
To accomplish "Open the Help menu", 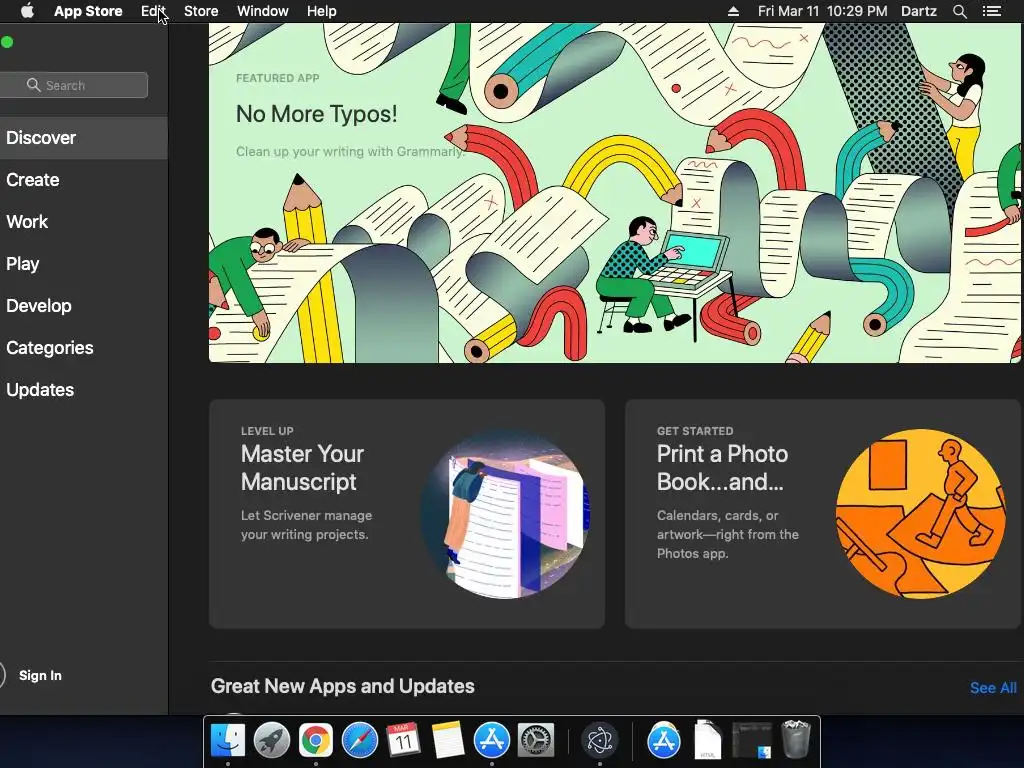I will tap(322, 11).
